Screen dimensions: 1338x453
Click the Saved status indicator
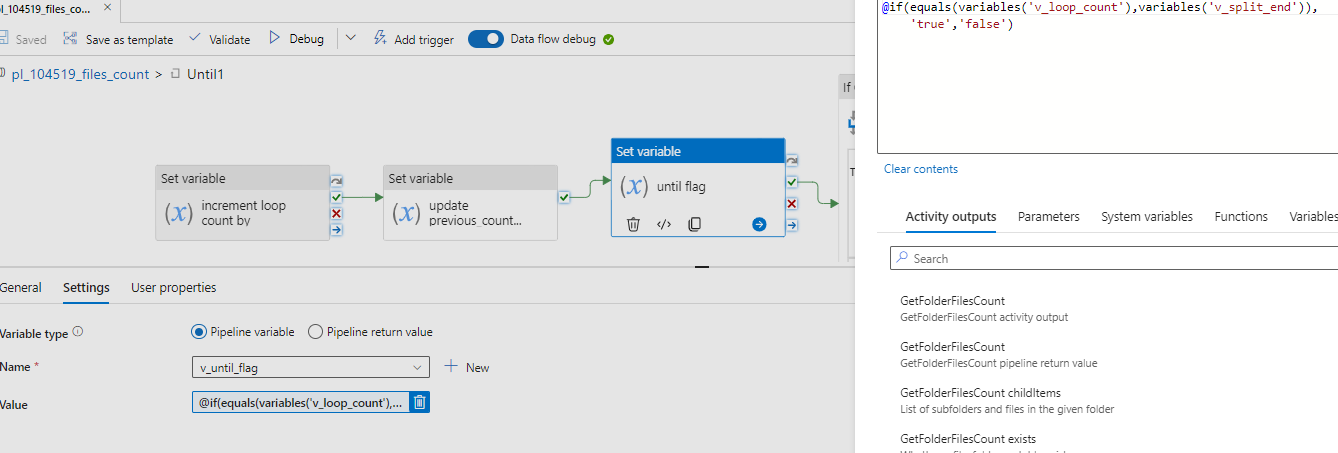click(22, 40)
